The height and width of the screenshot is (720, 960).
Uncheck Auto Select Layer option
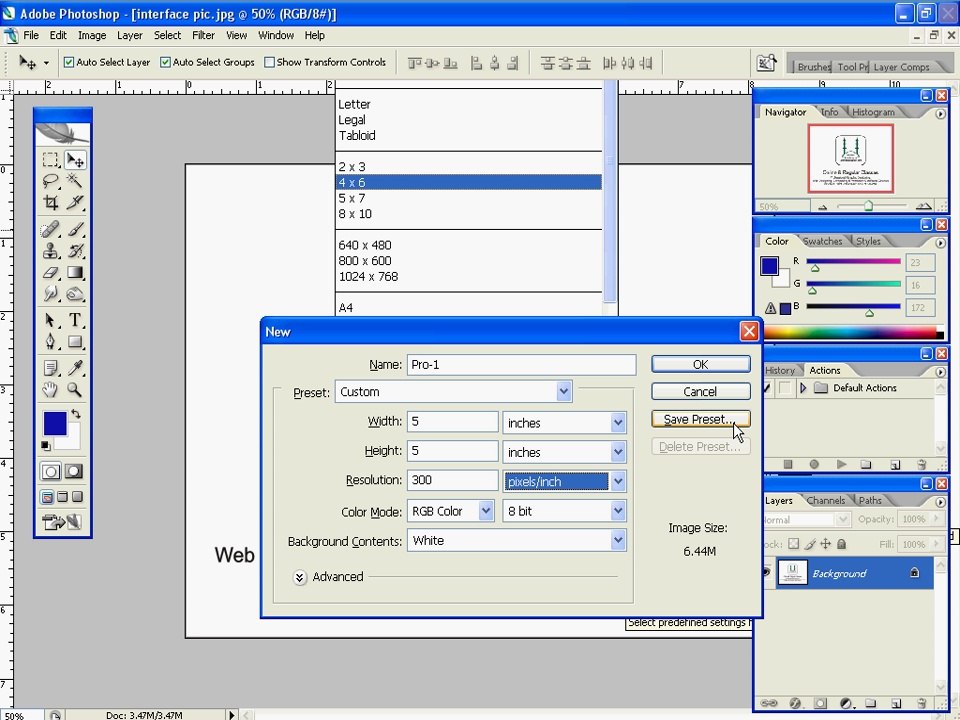[69, 62]
